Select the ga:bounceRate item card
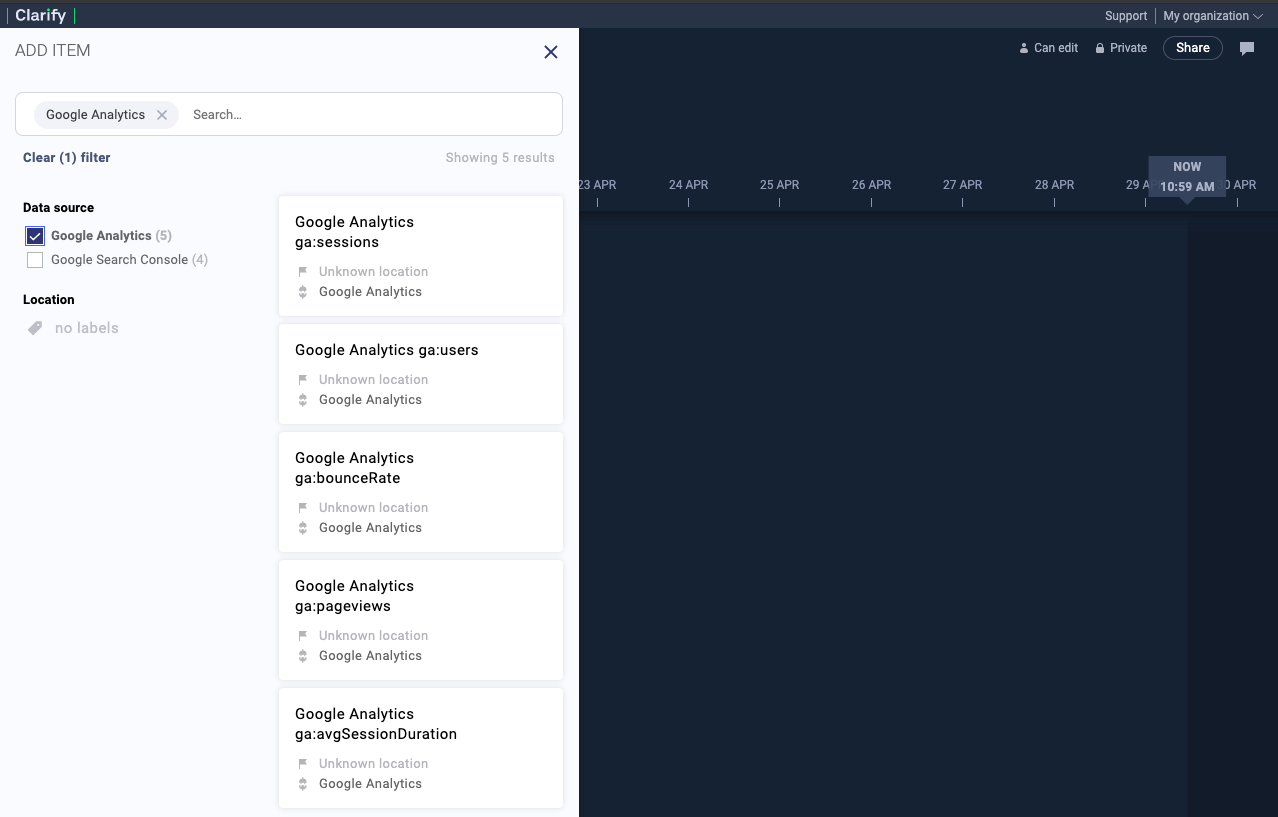Screen dimensions: 1278x817 tap(421, 492)
